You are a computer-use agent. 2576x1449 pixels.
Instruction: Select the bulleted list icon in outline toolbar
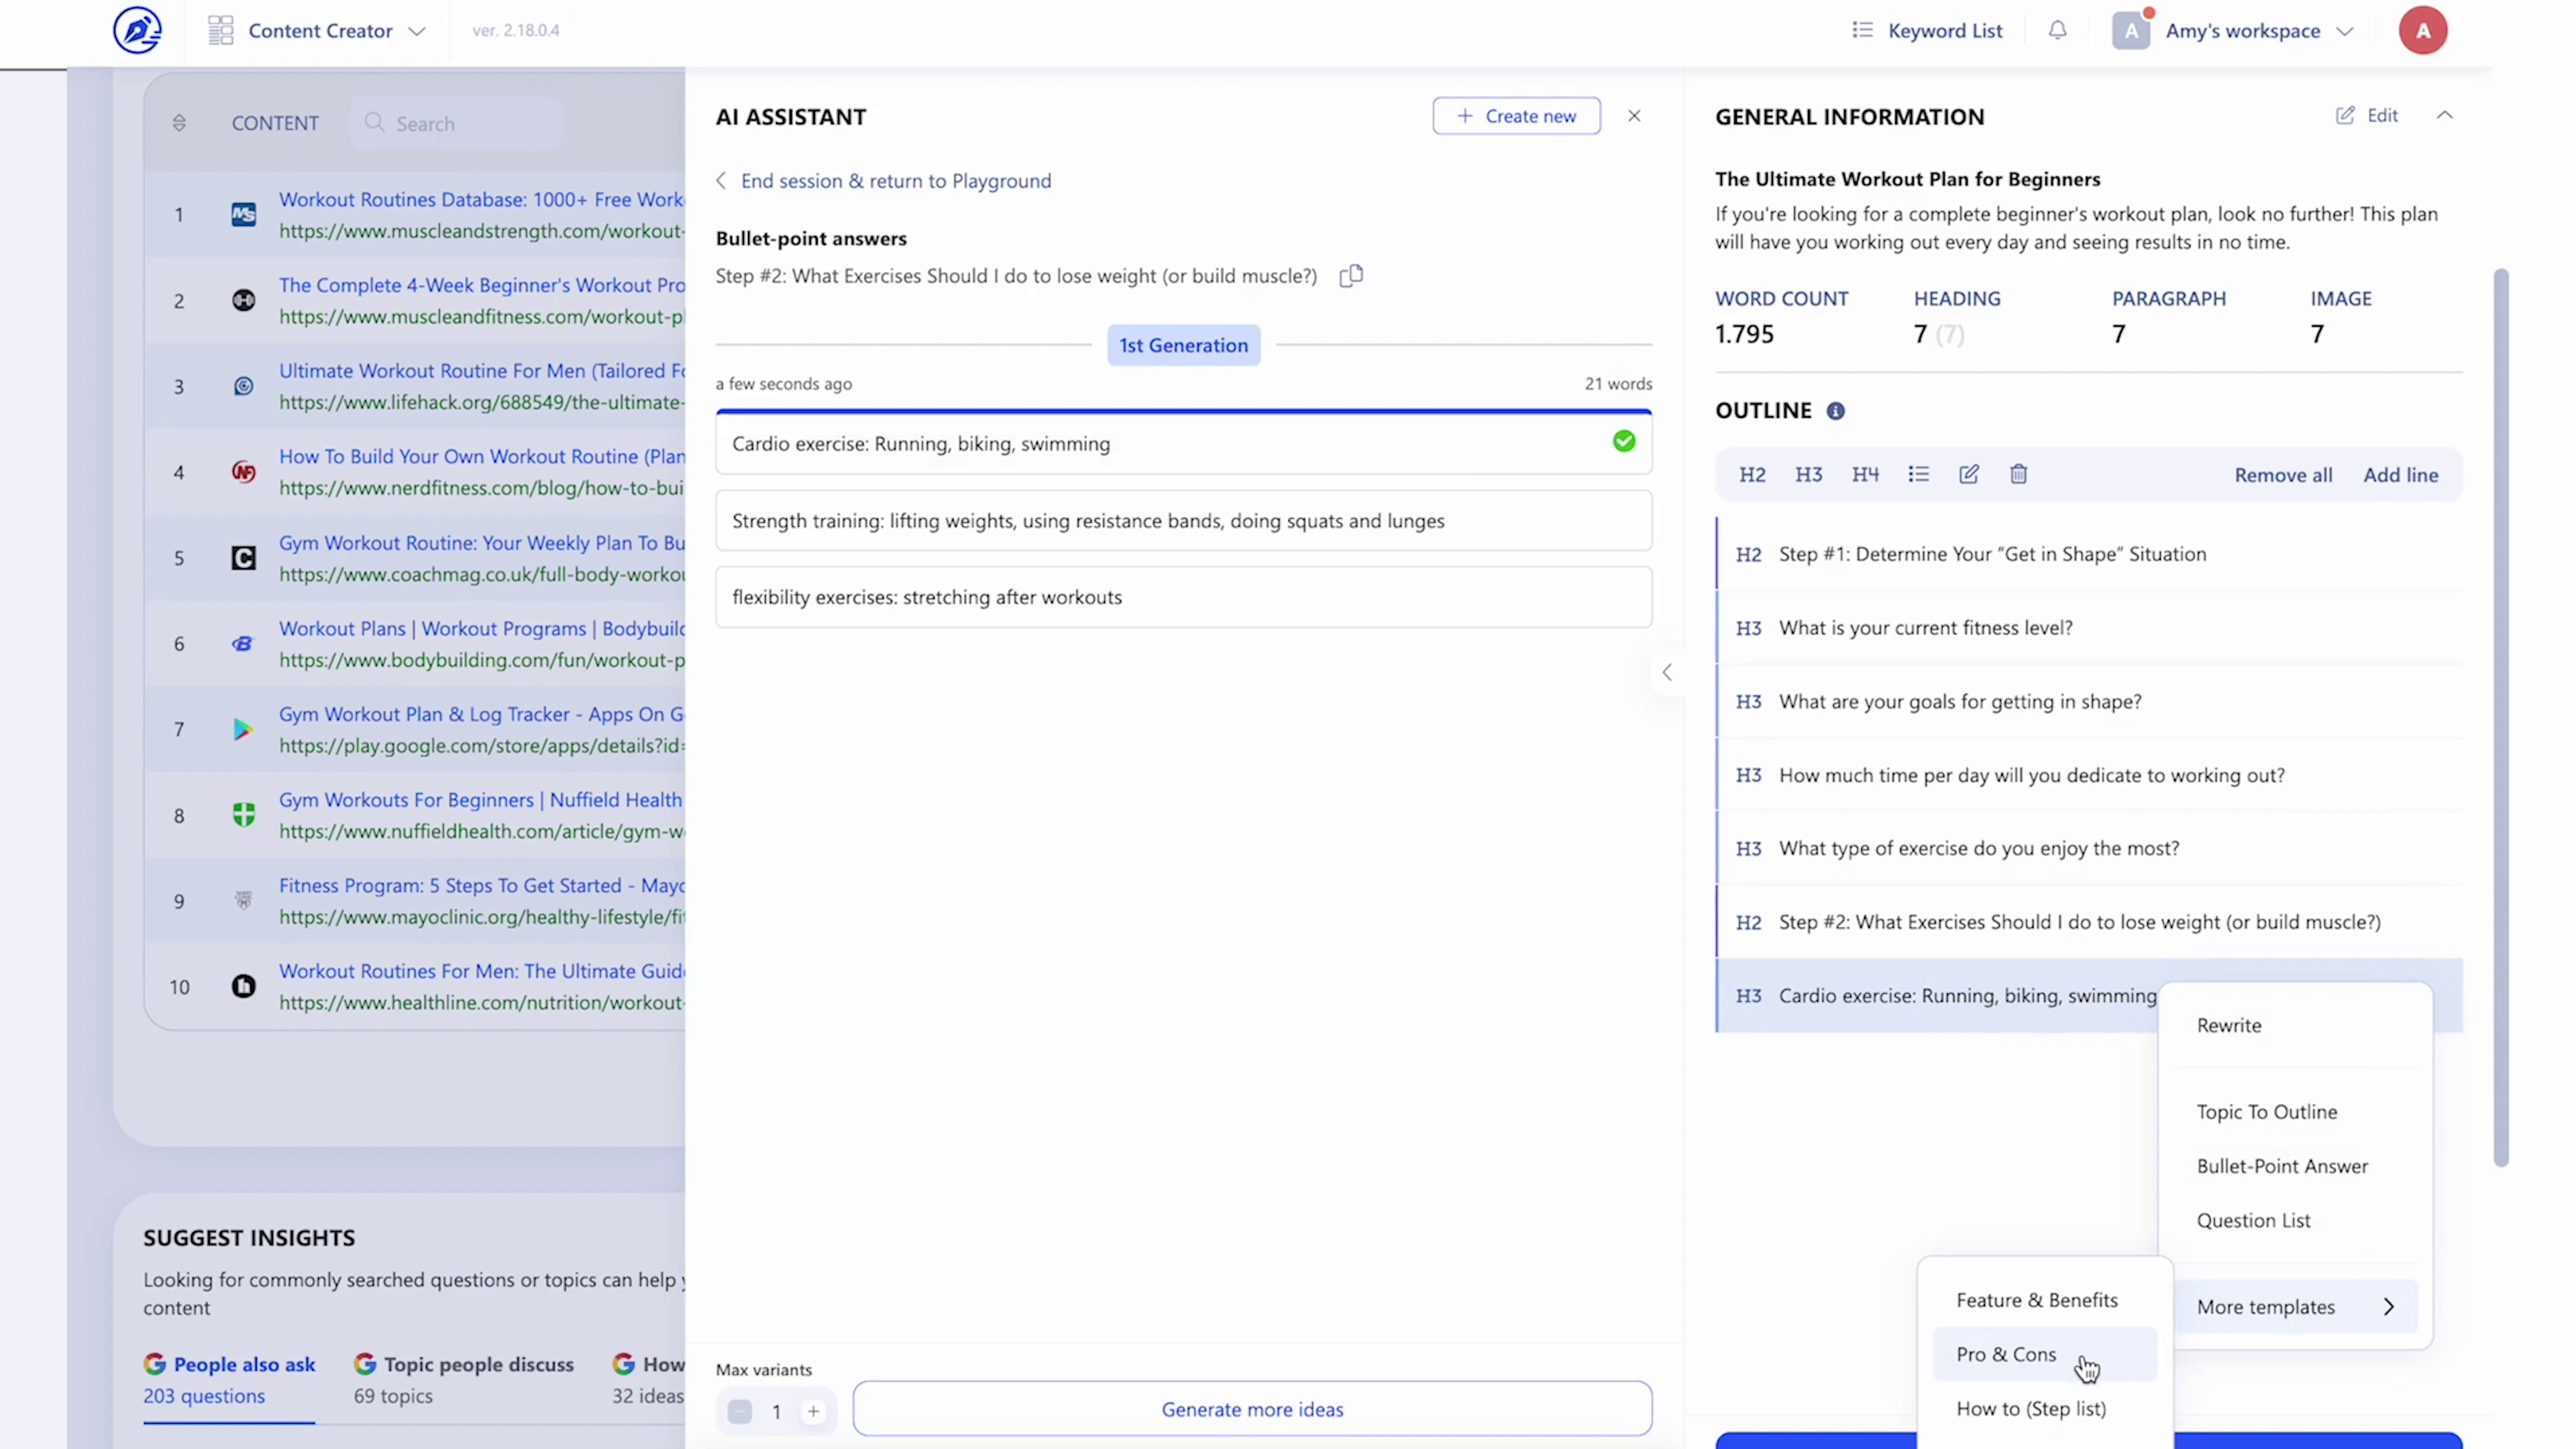(1919, 474)
